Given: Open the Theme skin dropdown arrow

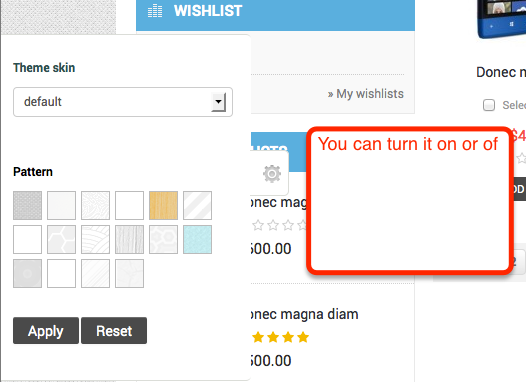Looking at the screenshot, I should coord(219,102).
